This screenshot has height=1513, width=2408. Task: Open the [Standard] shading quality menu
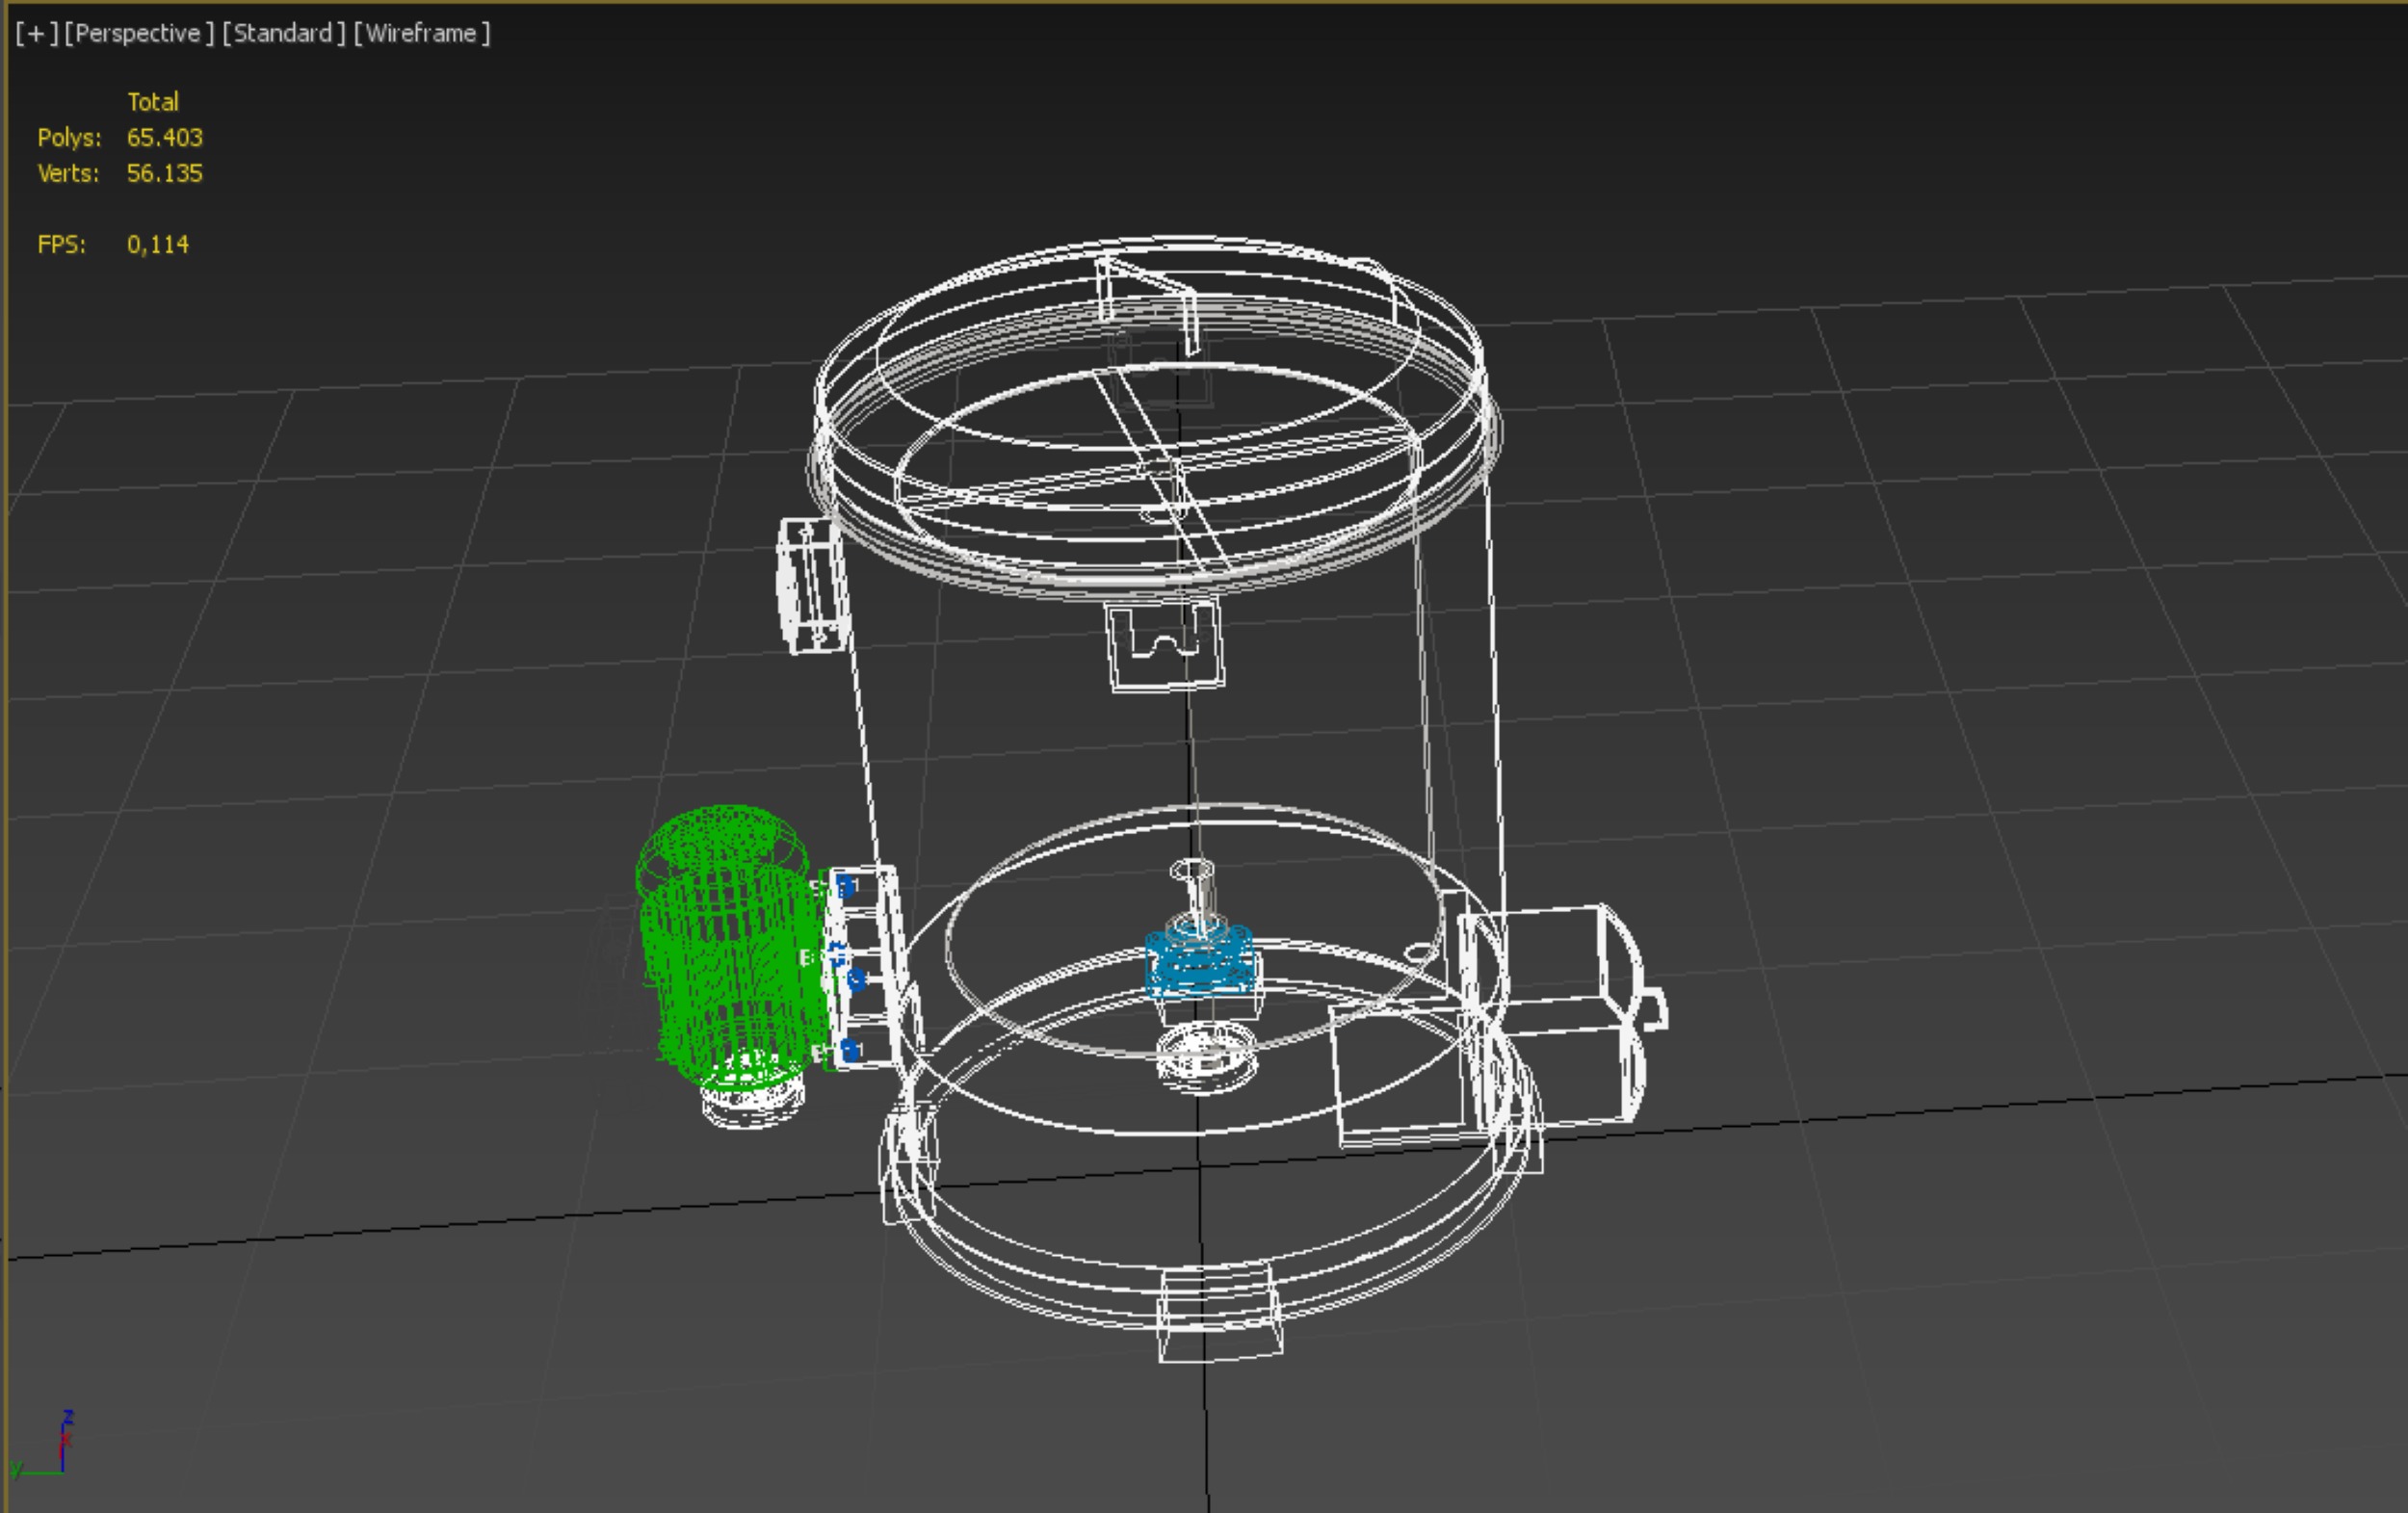(x=284, y=33)
